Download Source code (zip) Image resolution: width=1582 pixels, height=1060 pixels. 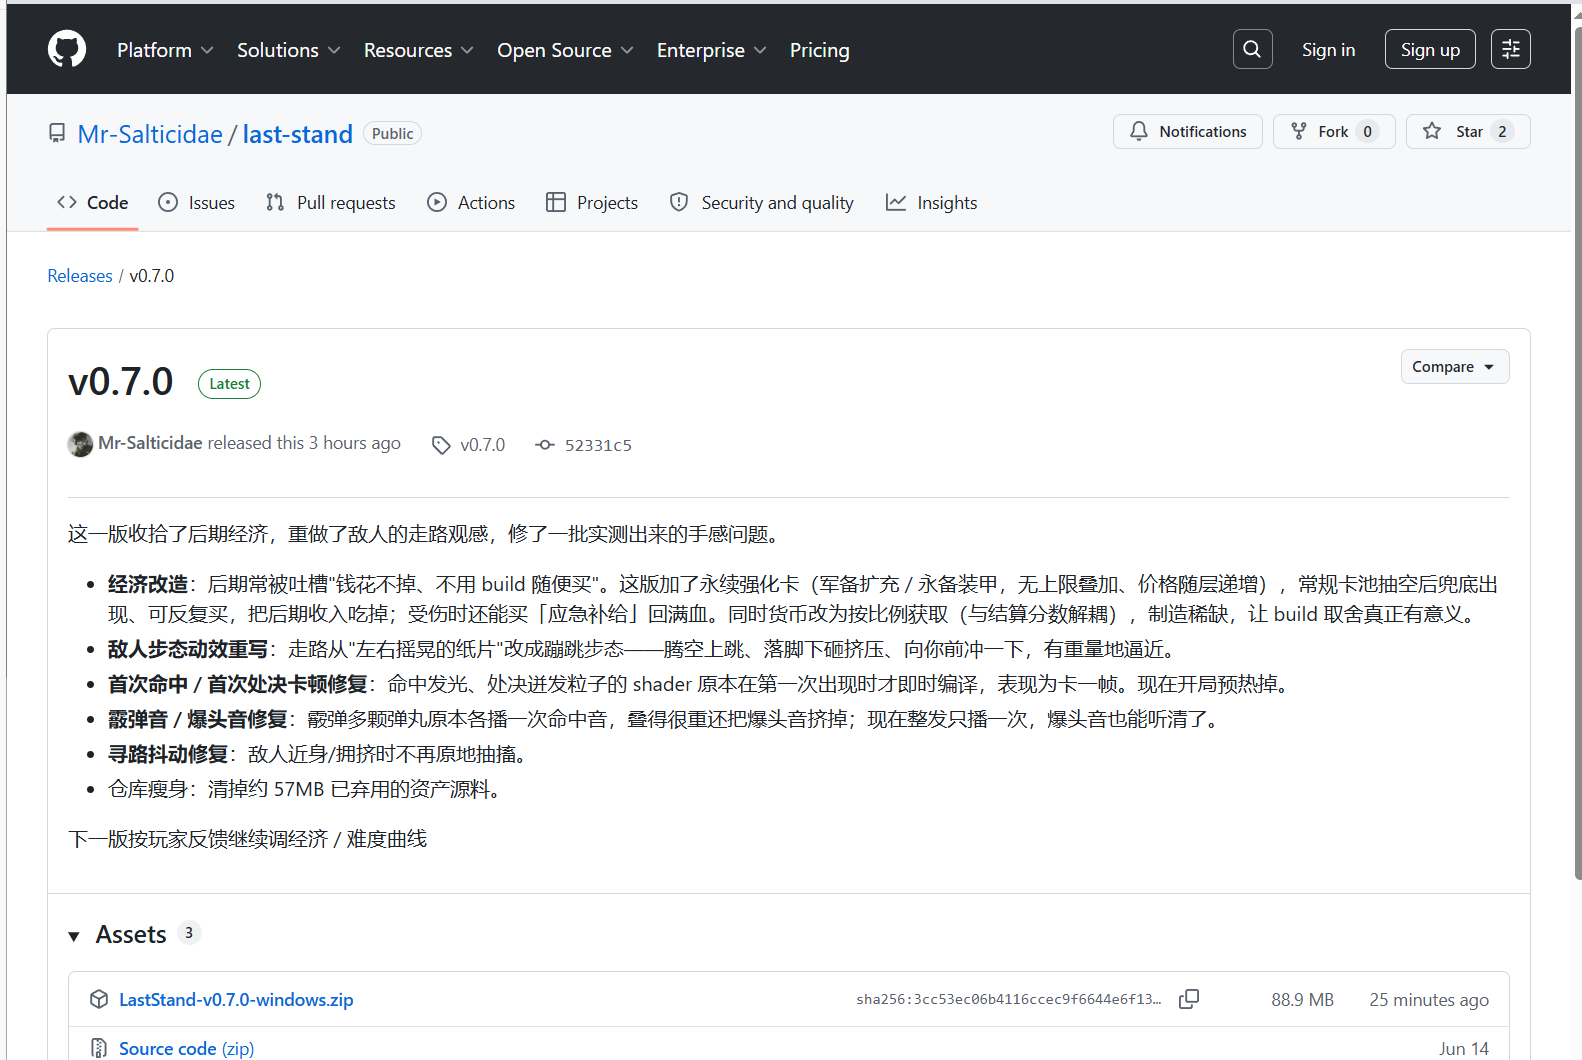click(x=187, y=1048)
